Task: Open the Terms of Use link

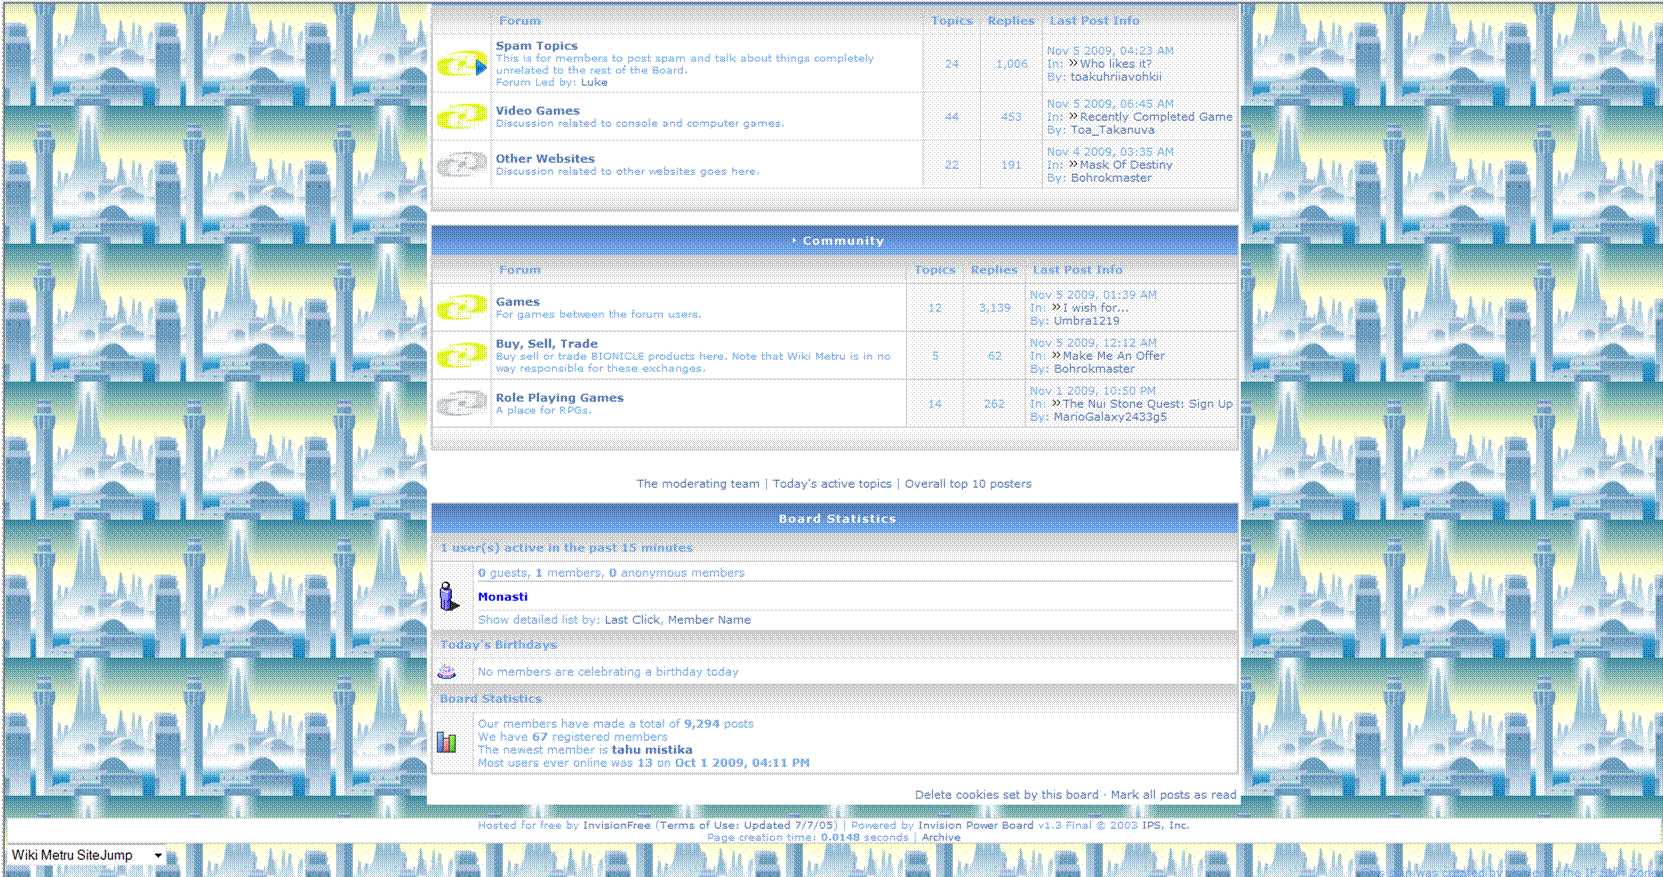Action: point(746,826)
